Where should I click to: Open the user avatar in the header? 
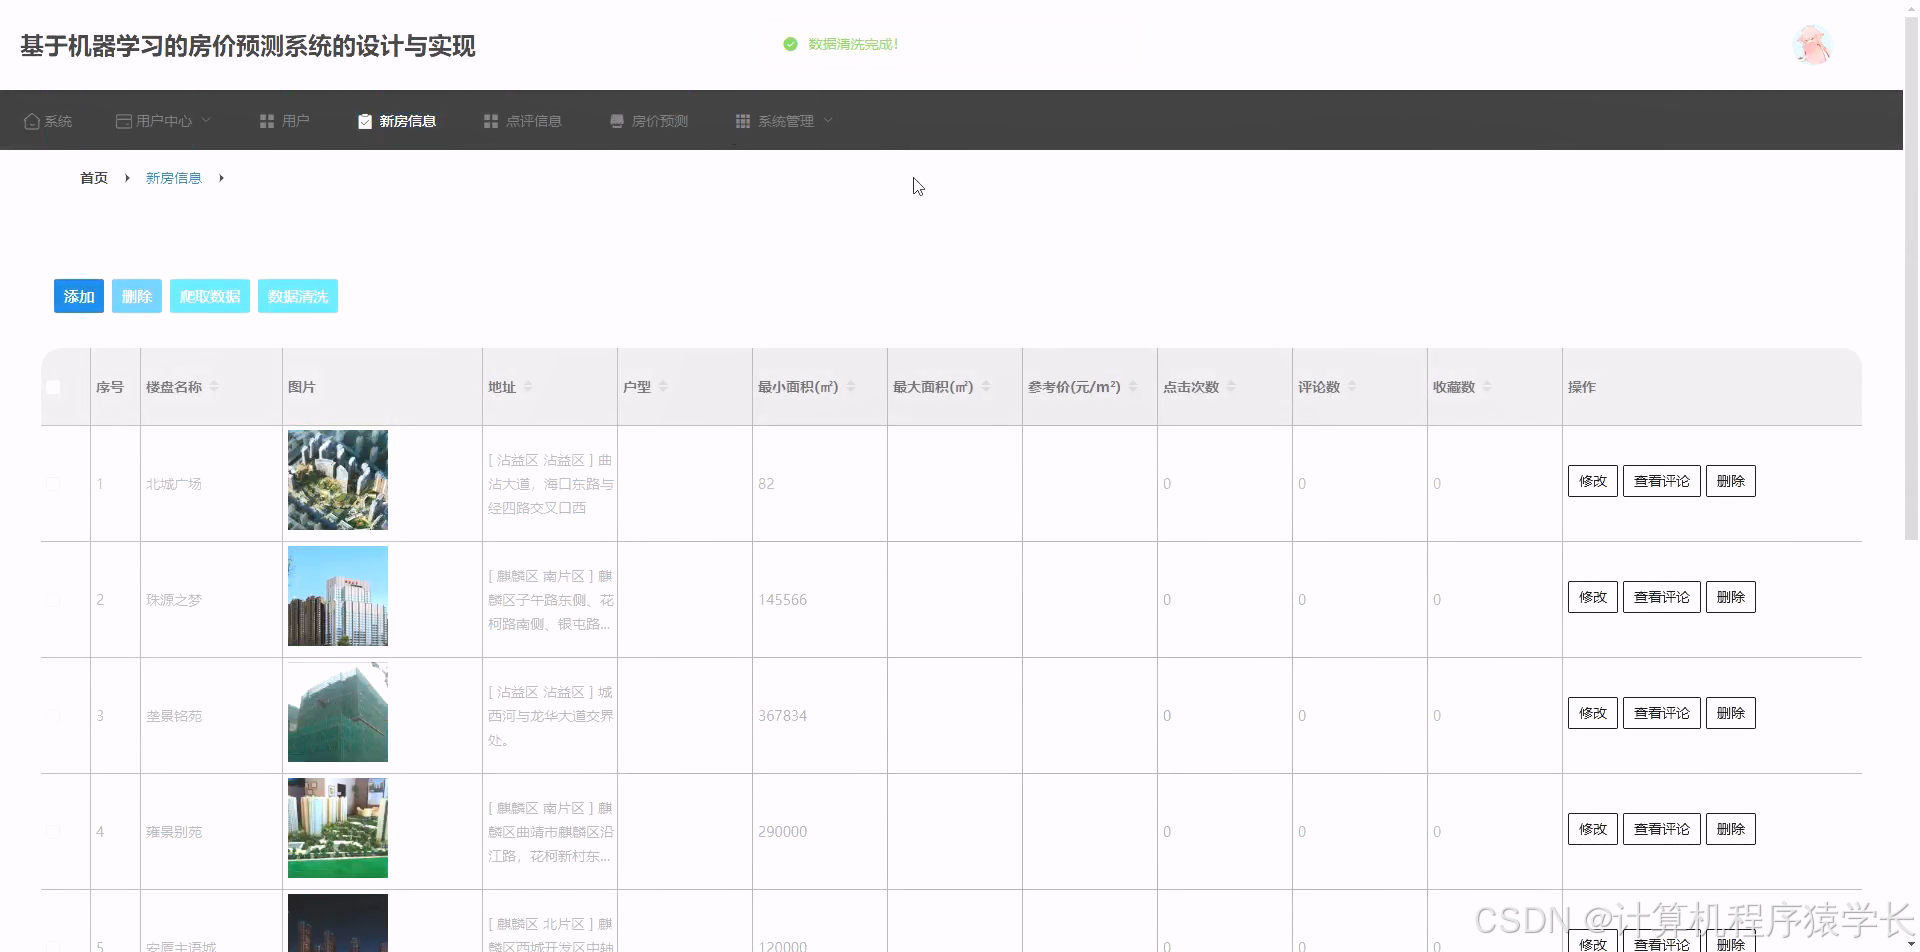(1812, 45)
